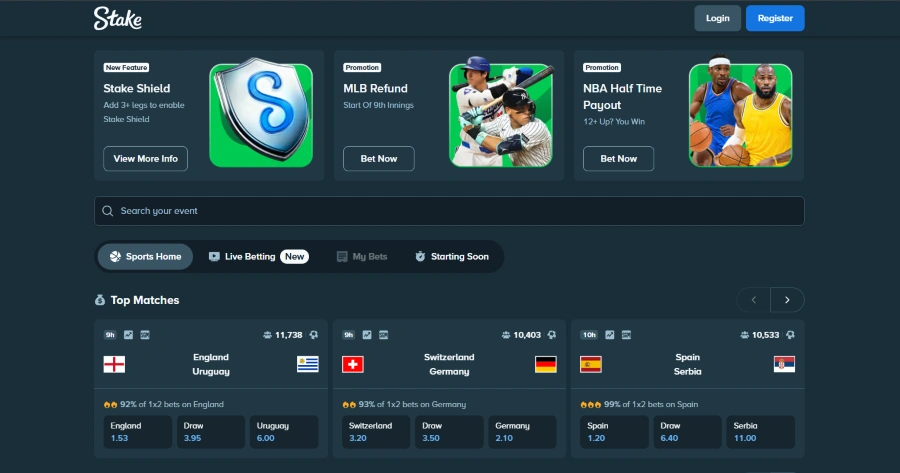Click the bettors count icon on England card
The image size is (900, 473).
(x=267, y=335)
